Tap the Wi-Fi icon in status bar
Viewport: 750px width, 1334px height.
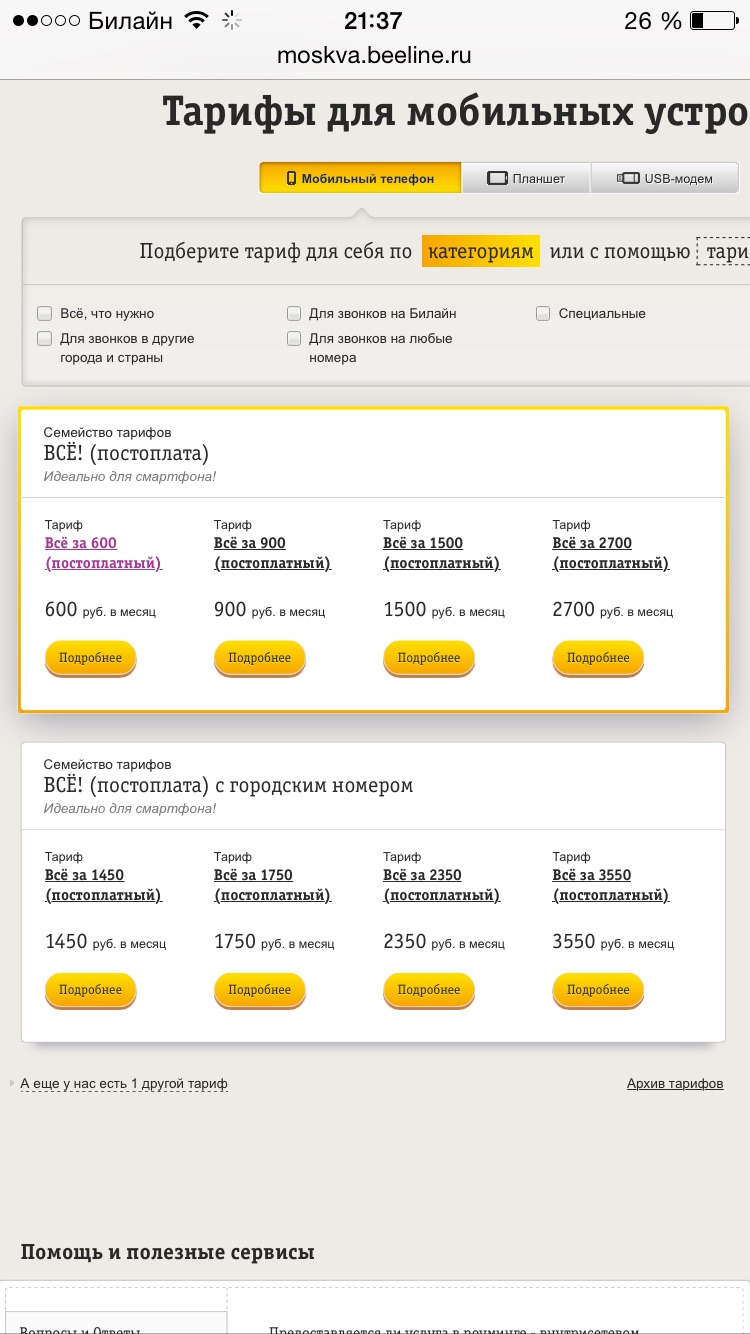click(x=196, y=21)
